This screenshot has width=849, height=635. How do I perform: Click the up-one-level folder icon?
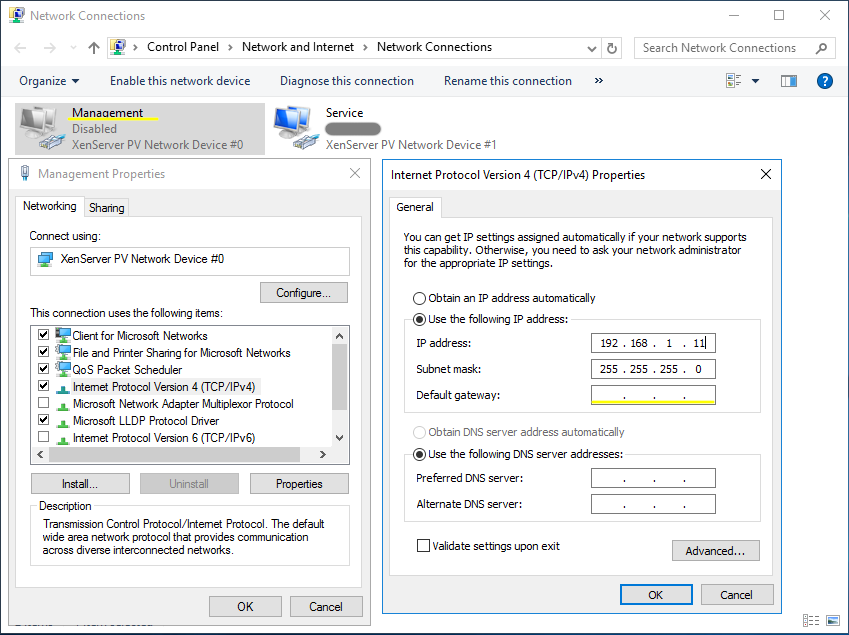click(93, 47)
